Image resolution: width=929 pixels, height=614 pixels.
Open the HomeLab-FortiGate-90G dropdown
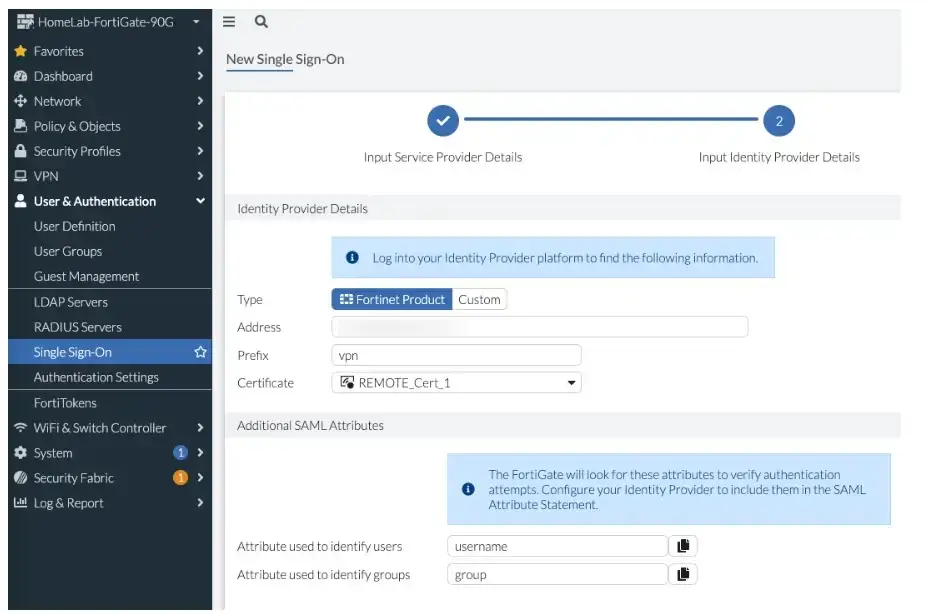pos(196,22)
